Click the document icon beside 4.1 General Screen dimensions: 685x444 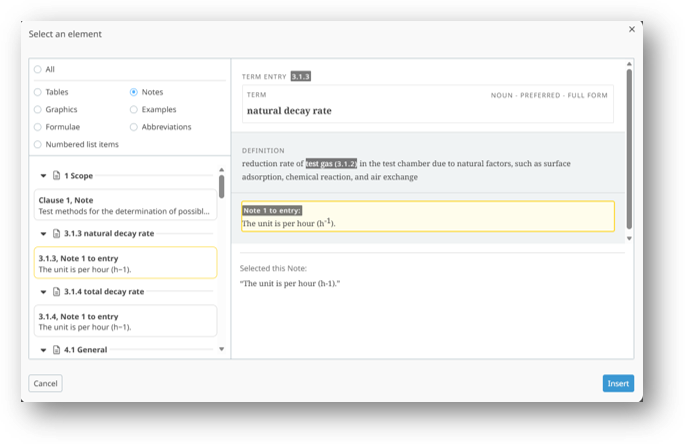click(x=56, y=350)
